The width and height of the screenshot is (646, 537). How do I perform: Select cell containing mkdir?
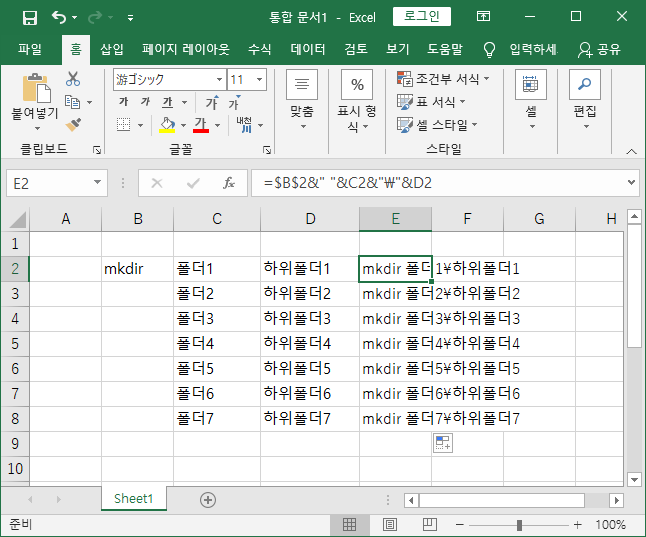[137, 269]
